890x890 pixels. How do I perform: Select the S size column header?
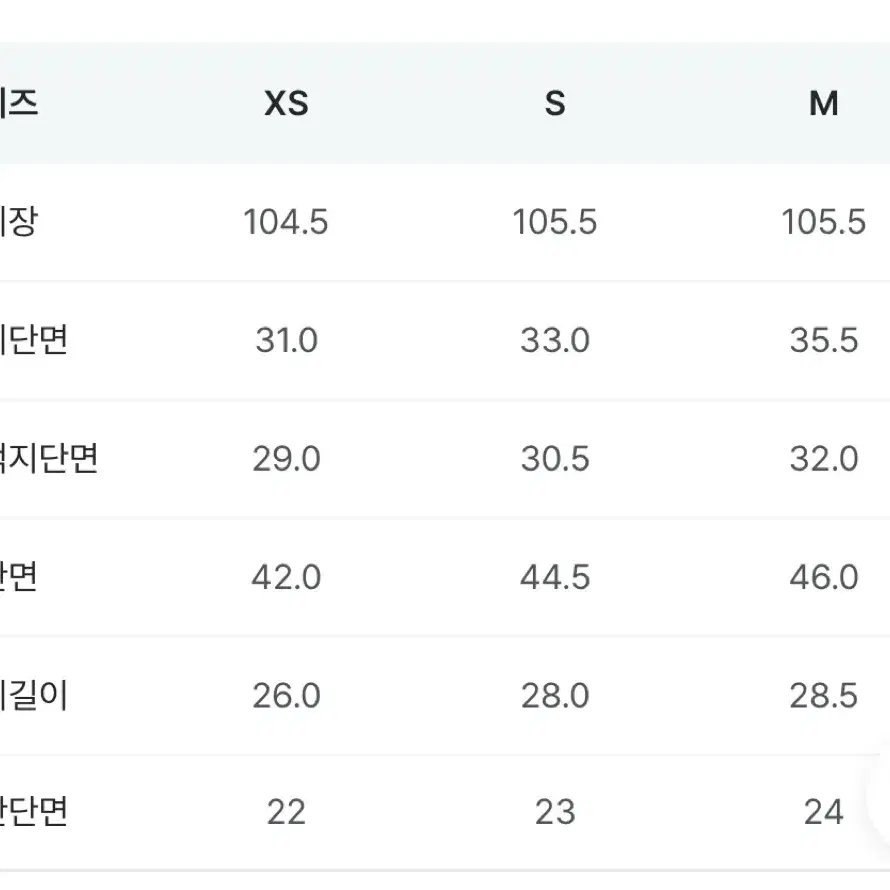(x=555, y=103)
